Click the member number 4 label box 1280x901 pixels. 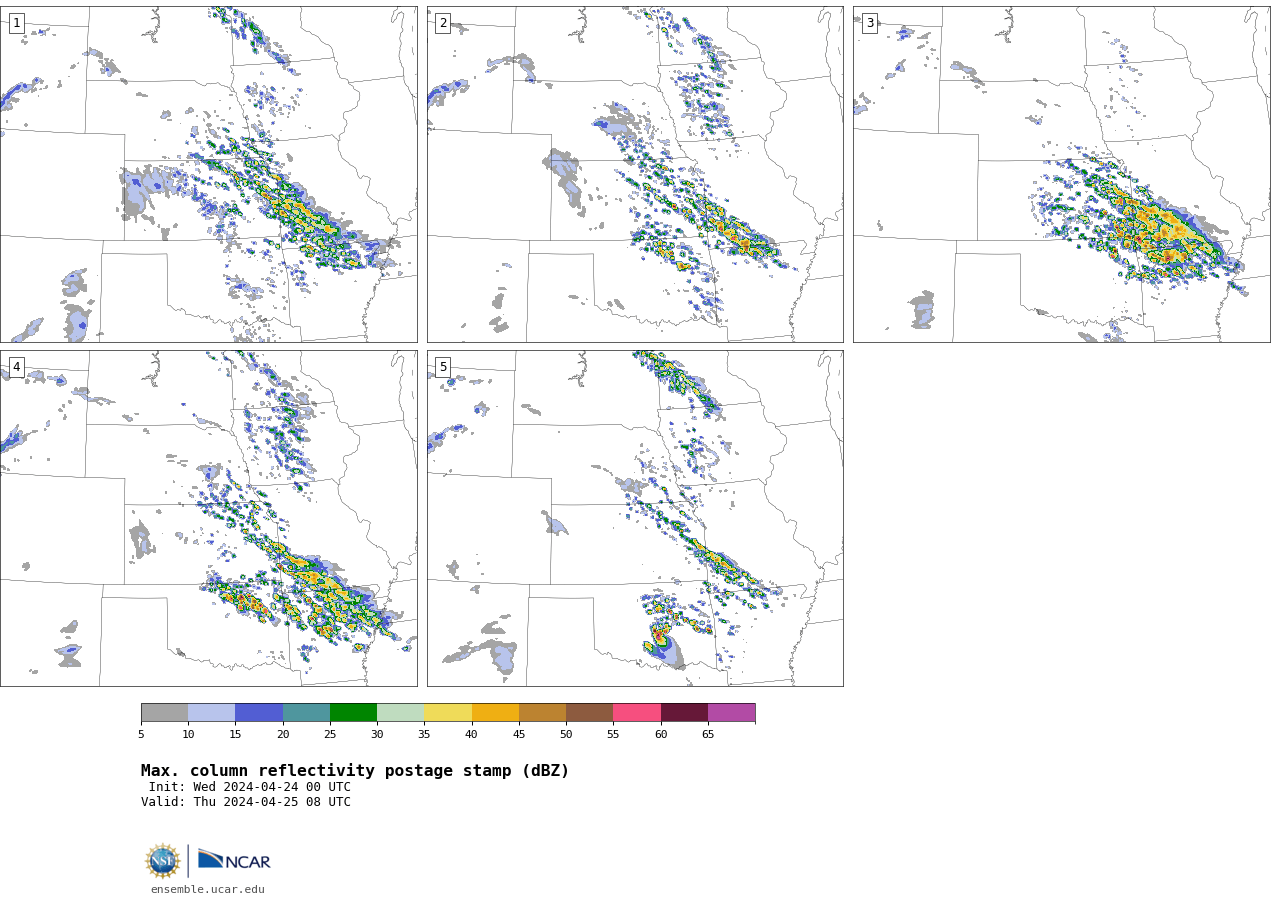point(16,367)
